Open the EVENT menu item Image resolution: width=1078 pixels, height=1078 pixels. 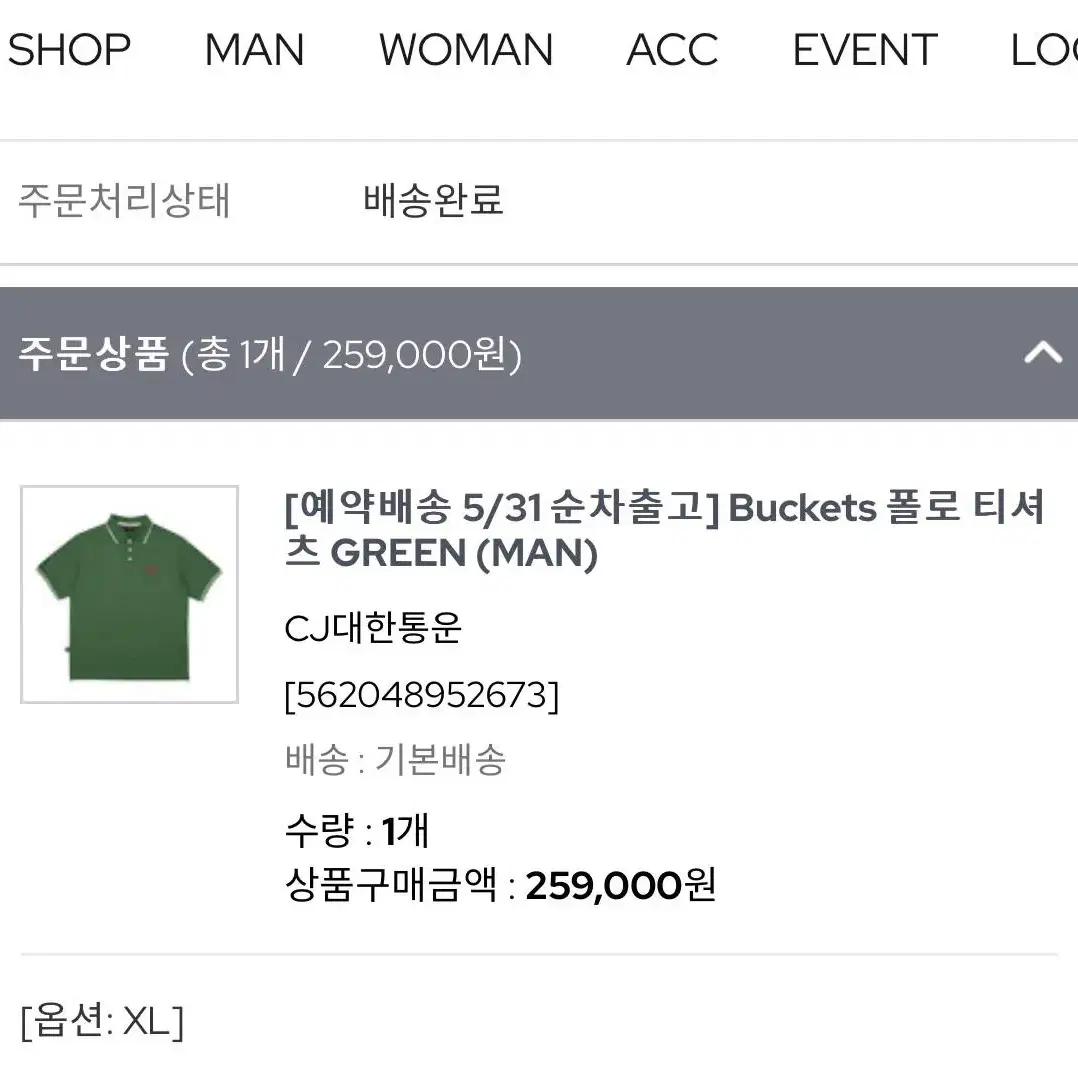point(865,50)
